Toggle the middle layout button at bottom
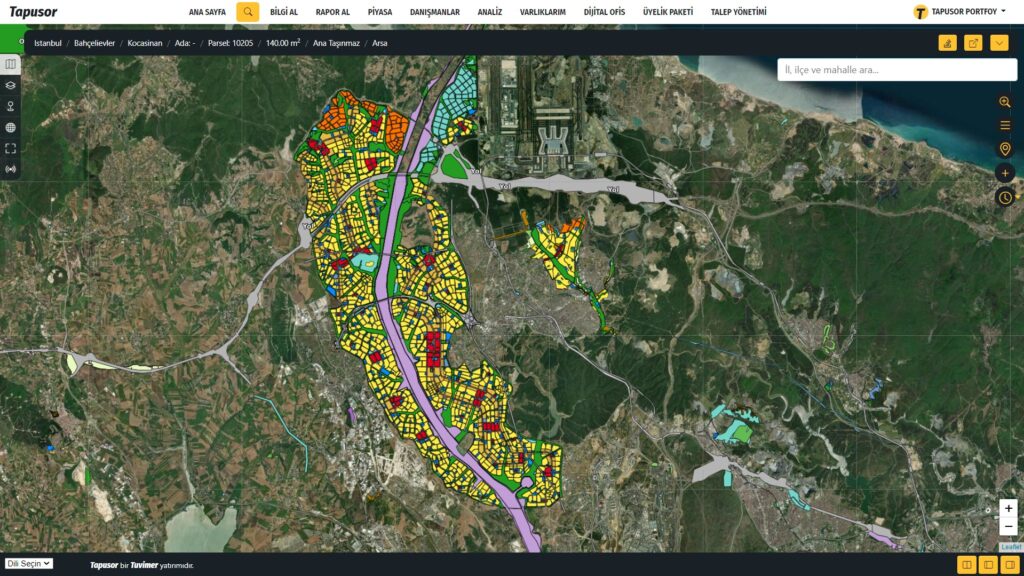1024x576 pixels. 988,565
